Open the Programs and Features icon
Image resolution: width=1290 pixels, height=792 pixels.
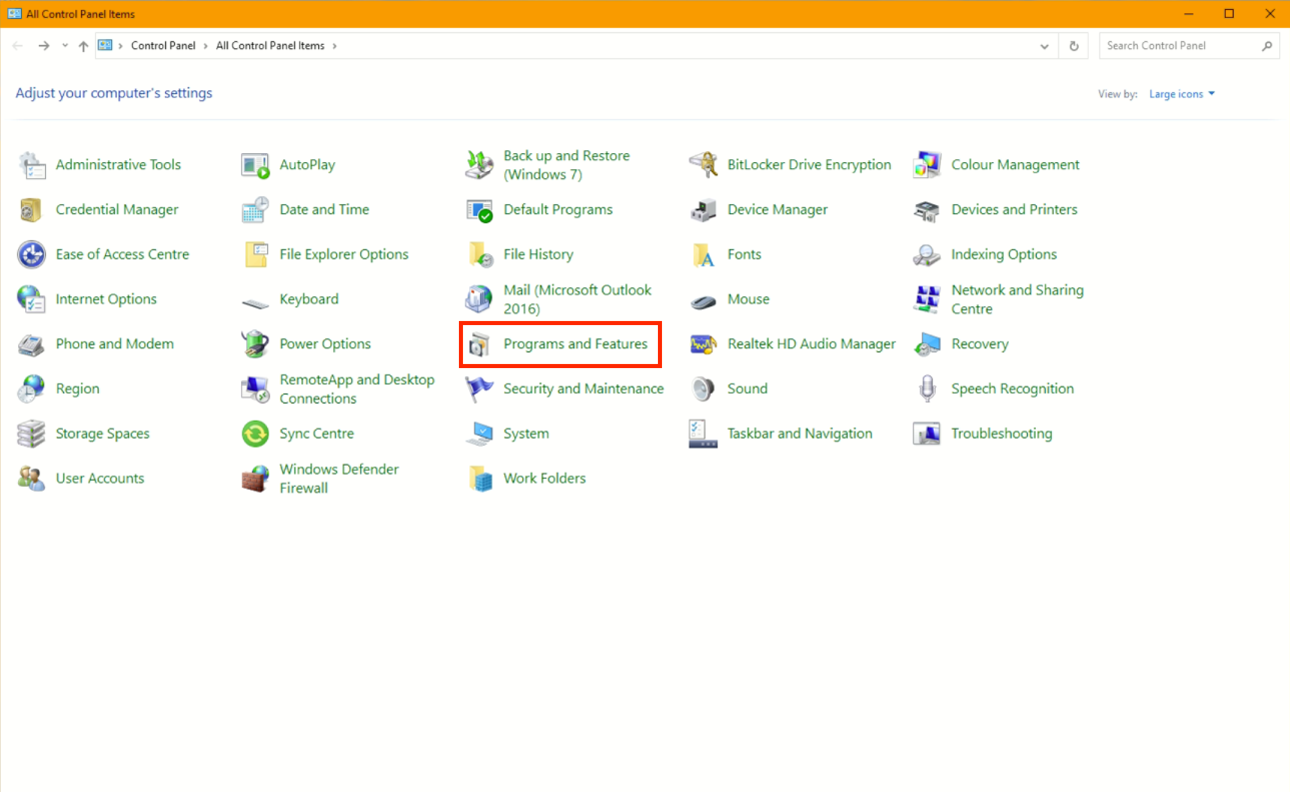click(x=480, y=345)
